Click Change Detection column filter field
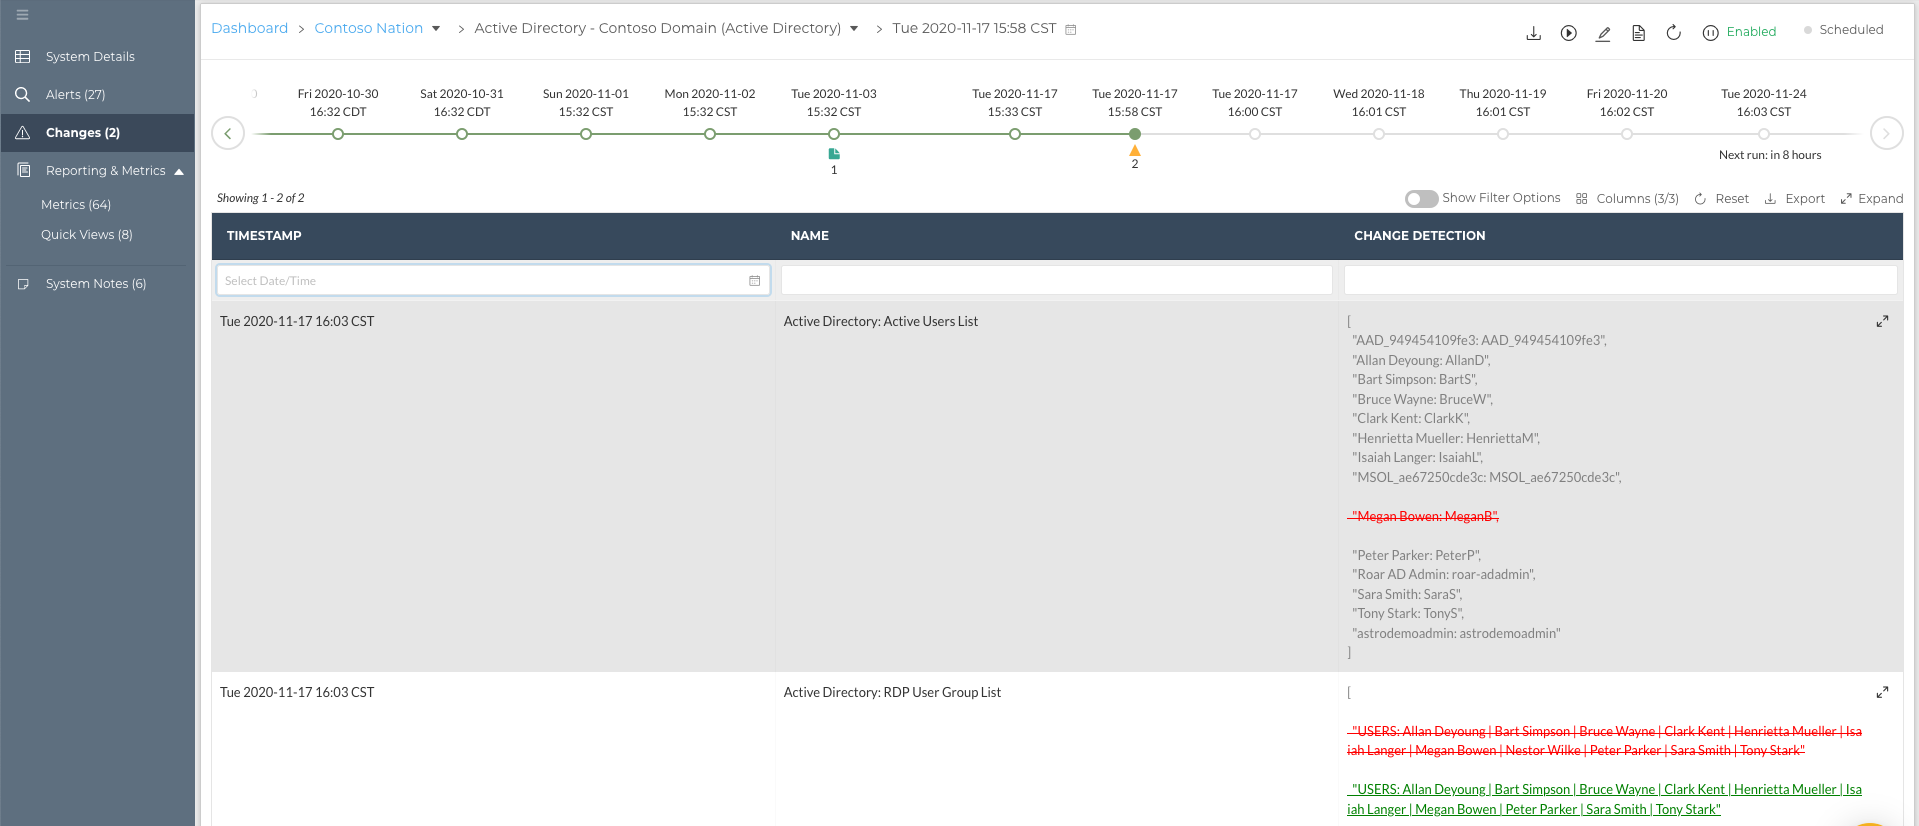The height and width of the screenshot is (826, 1919). pos(1621,281)
